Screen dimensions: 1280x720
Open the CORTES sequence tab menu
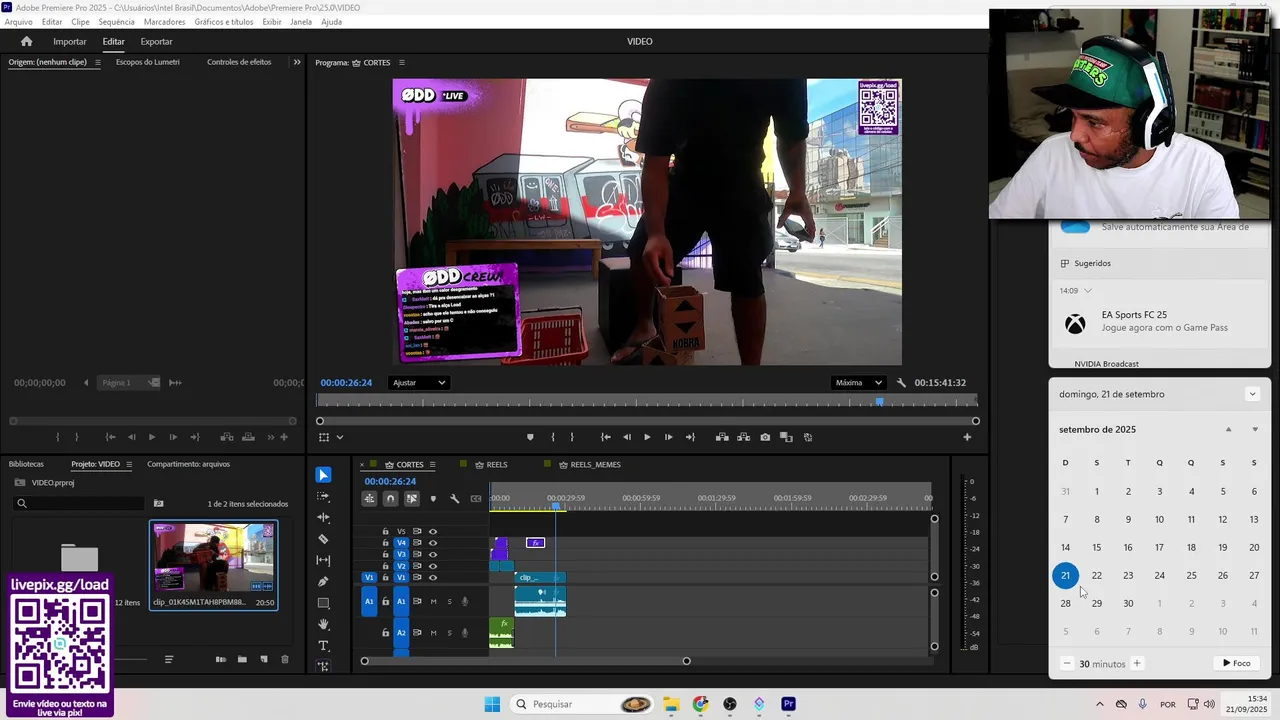pyautogui.click(x=432, y=465)
